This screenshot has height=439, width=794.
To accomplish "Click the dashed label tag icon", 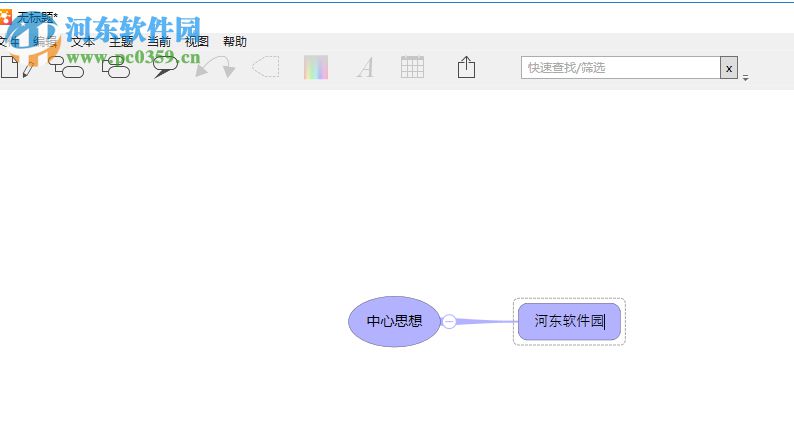I will [x=266, y=67].
